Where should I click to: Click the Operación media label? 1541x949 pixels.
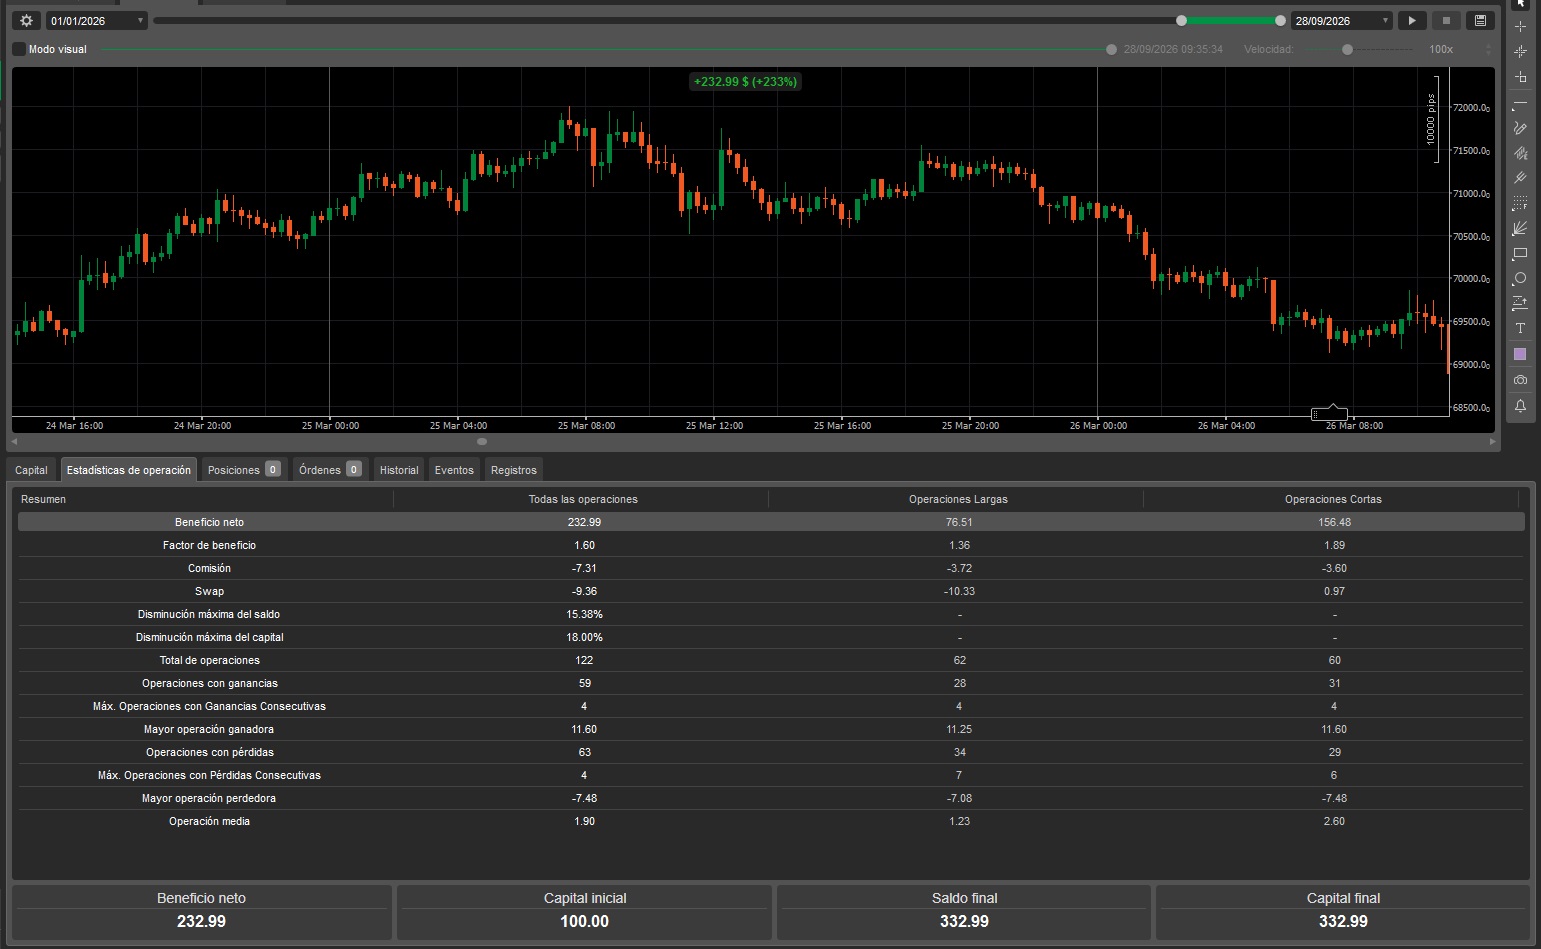click(209, 821)
